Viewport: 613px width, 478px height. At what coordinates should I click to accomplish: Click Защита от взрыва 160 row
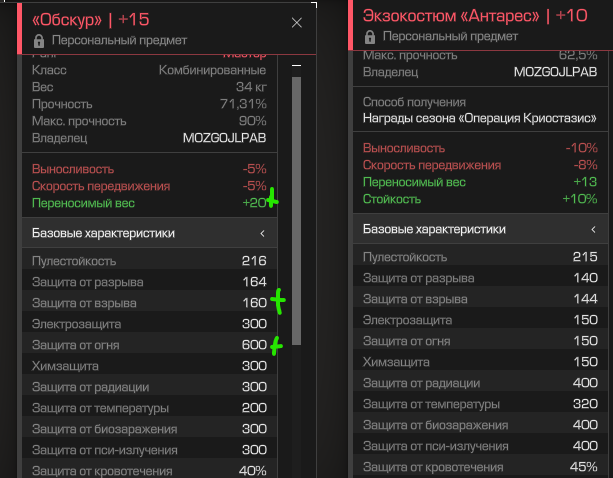pos(149,303)
